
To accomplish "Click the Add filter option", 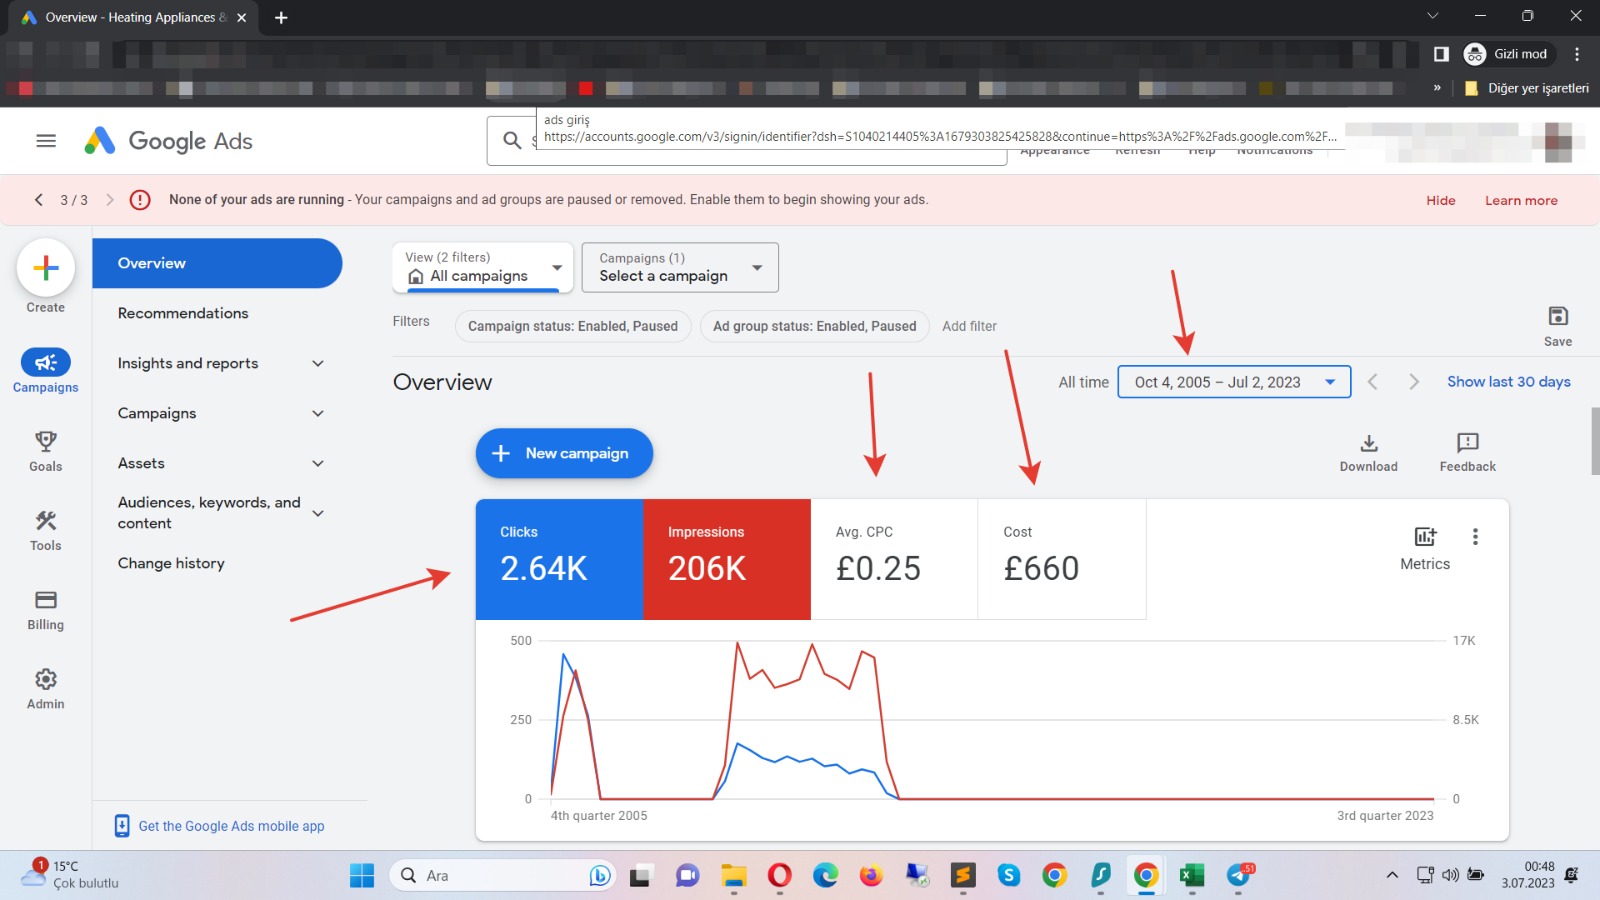I will click(969, 326).
